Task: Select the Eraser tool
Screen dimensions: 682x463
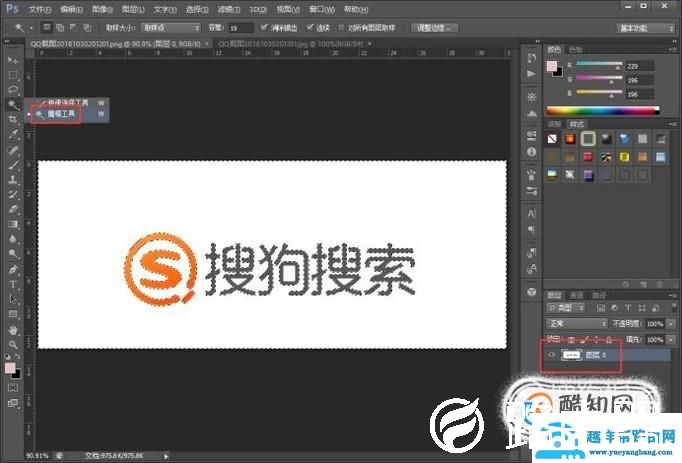Action: (13, 209)
